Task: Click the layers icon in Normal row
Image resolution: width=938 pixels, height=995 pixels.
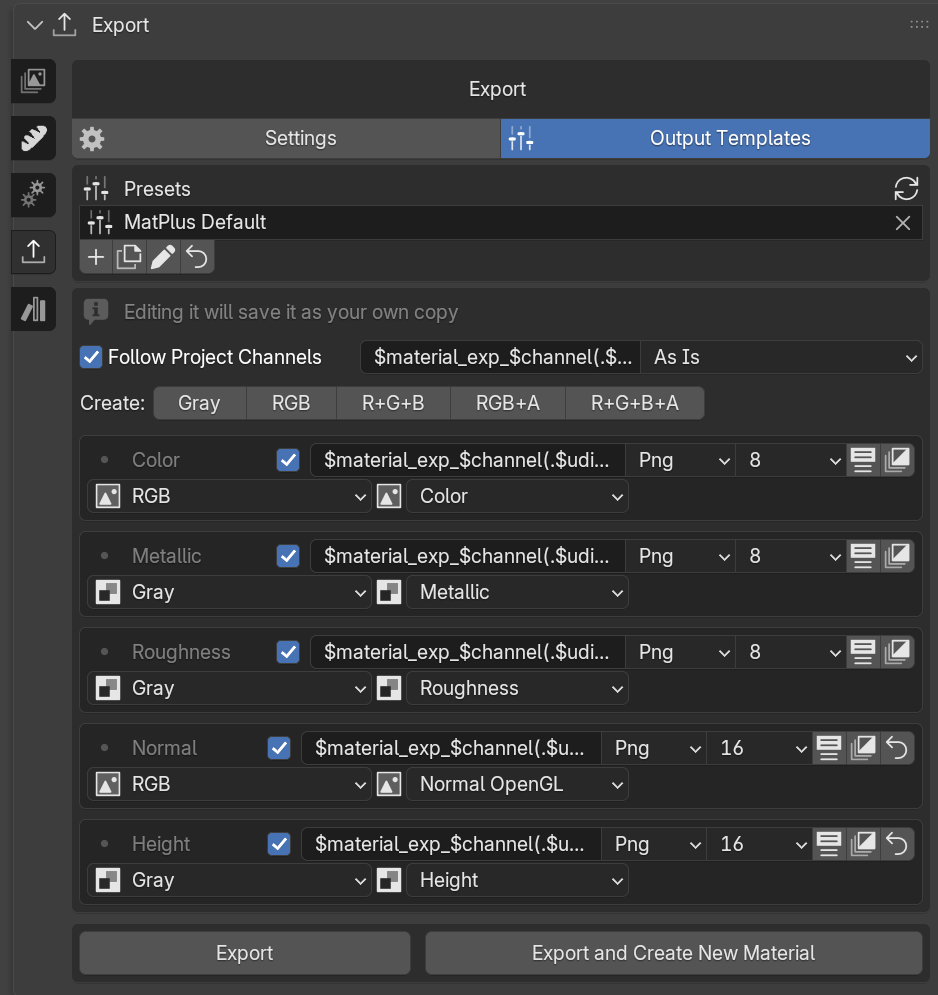Action: [x=862, y=748]
